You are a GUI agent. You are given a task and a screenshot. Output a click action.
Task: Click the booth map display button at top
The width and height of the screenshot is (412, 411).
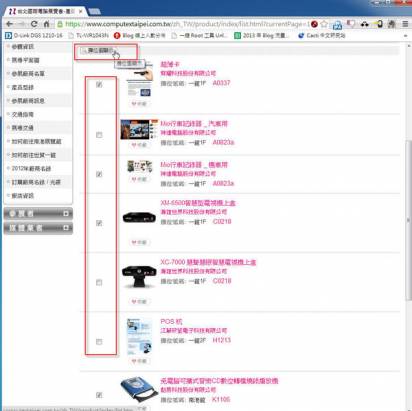click(98, 51)
